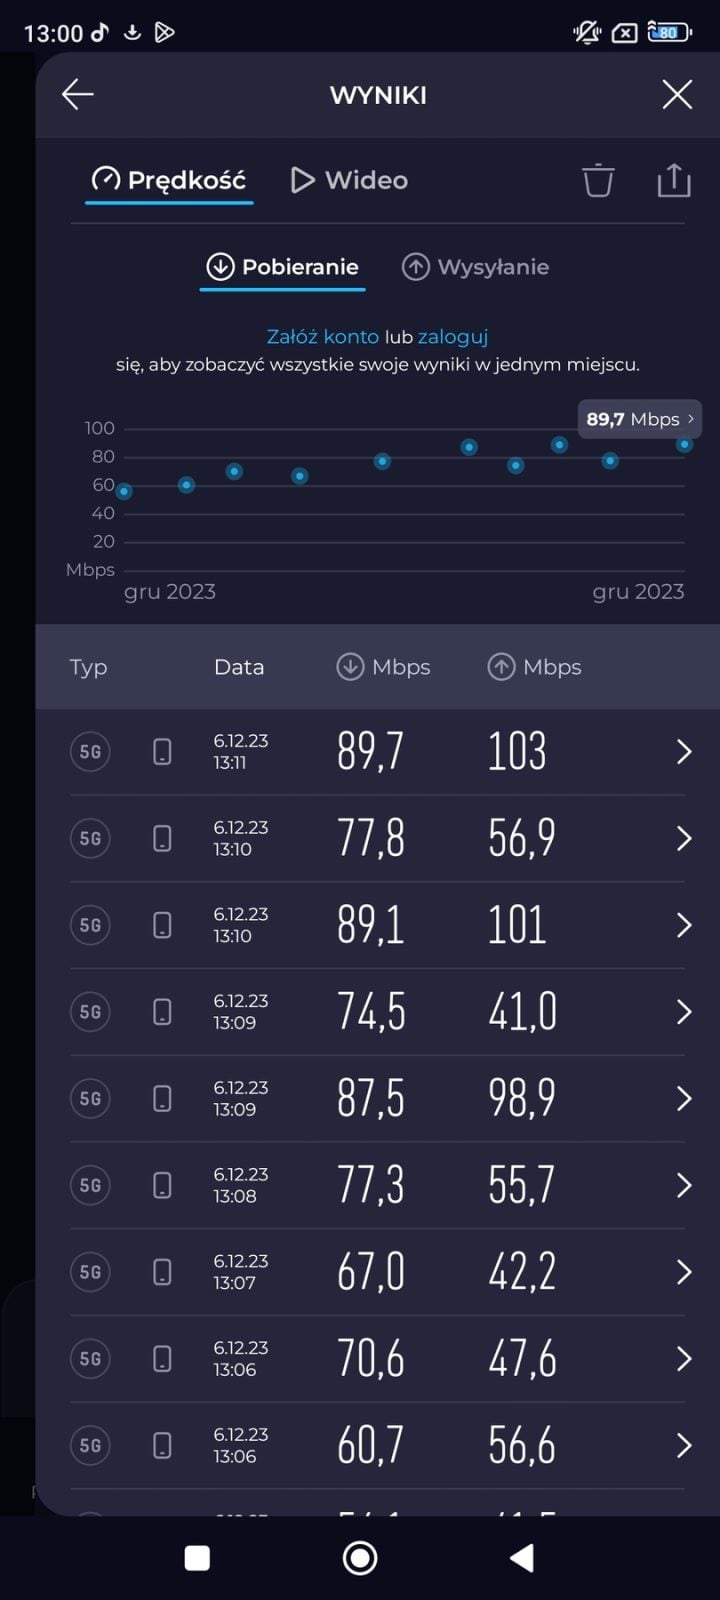
Task: Tap the share results icon
Action: (674, 180)
